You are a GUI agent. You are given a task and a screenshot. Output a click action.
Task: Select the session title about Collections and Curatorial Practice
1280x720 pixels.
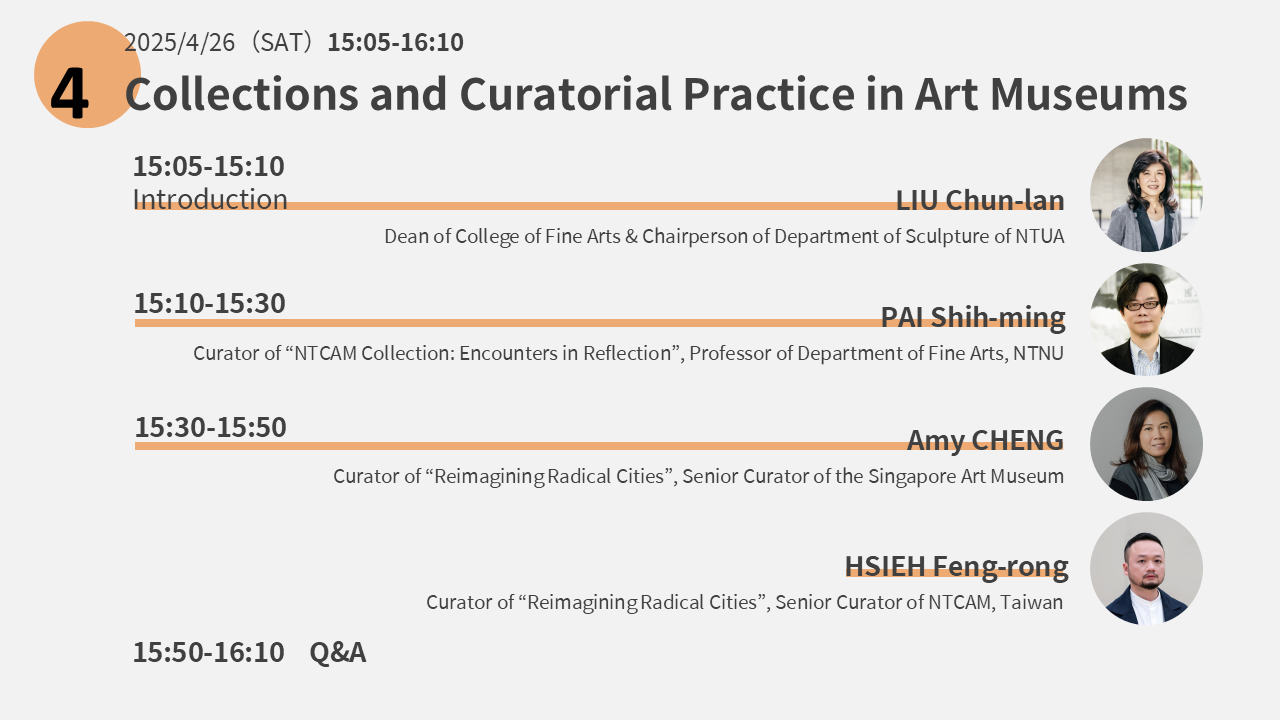655,94
